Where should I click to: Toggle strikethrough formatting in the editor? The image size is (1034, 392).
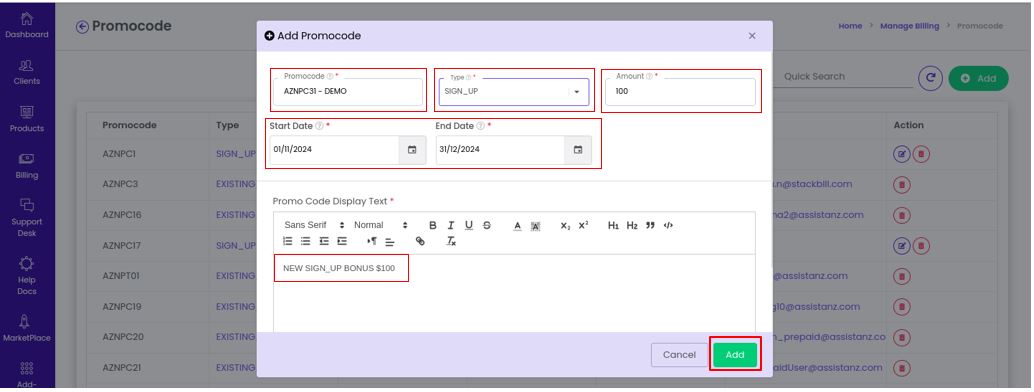487,225
